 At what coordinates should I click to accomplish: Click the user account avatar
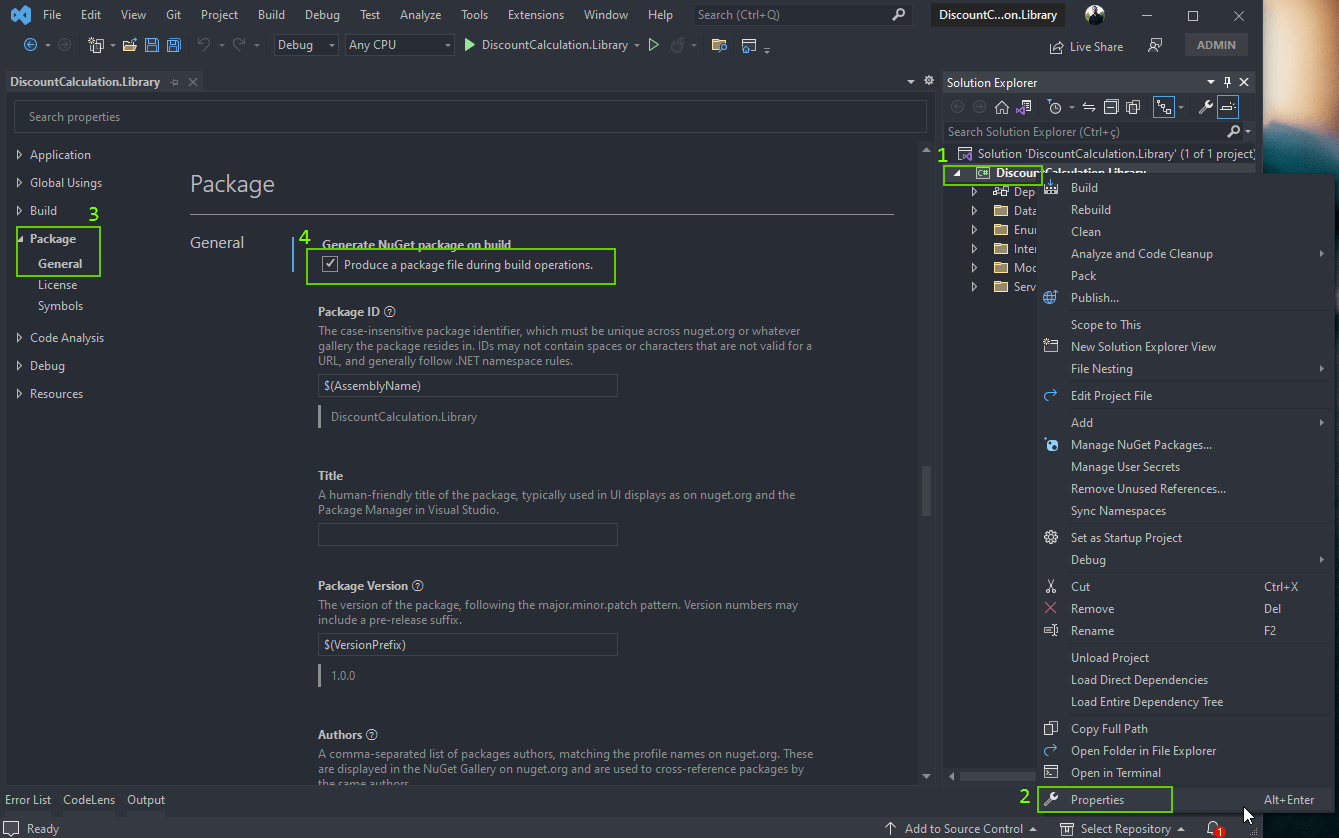pyautogui.click(x=1096, y=15)
